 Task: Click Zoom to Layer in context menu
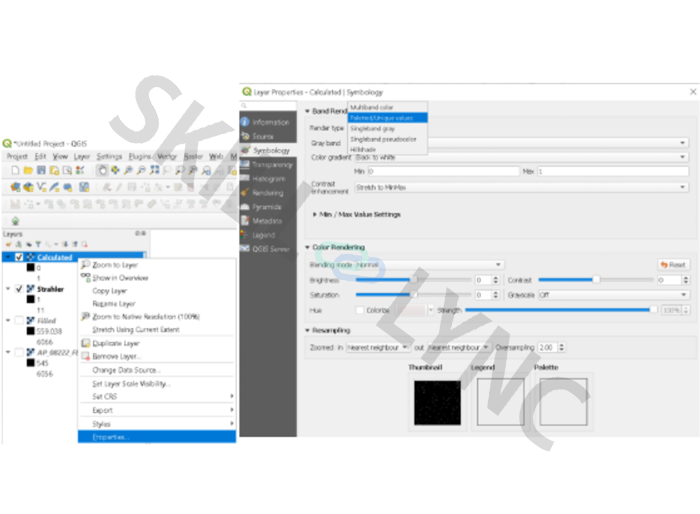[157, 265]
